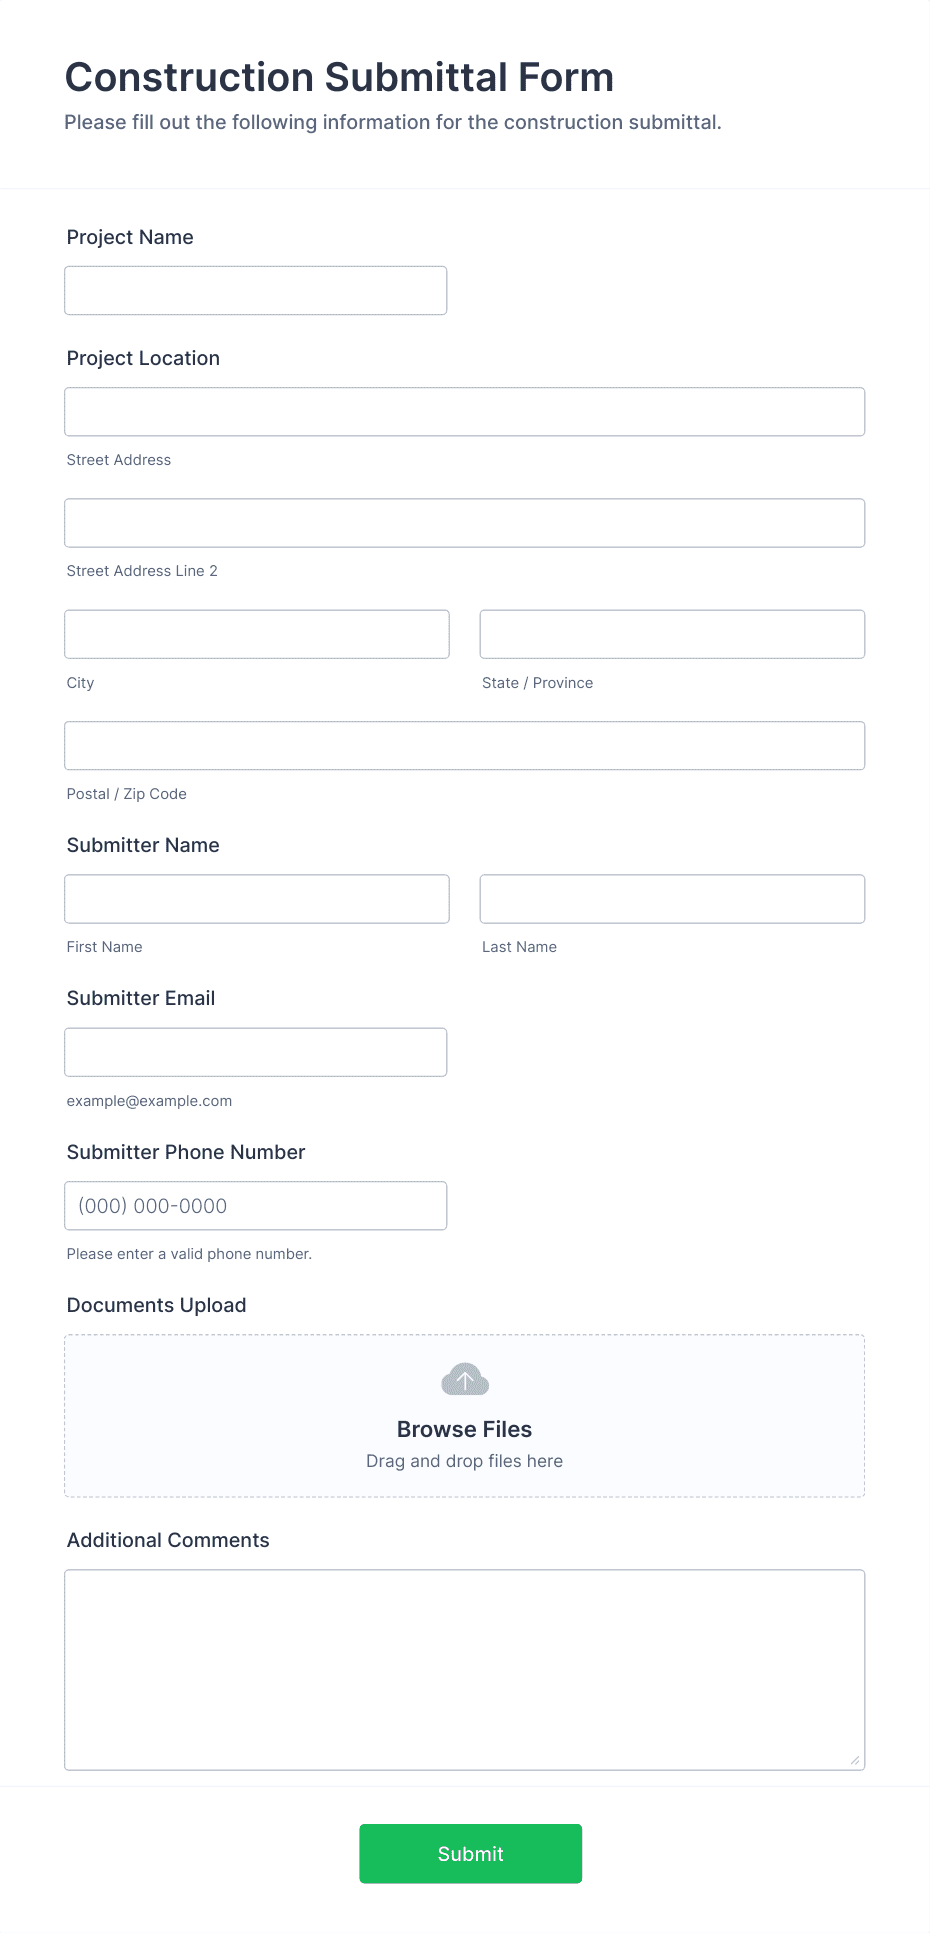930x1933 pixels.
Task: Click the Project Location label
Action: click(143, 358)
